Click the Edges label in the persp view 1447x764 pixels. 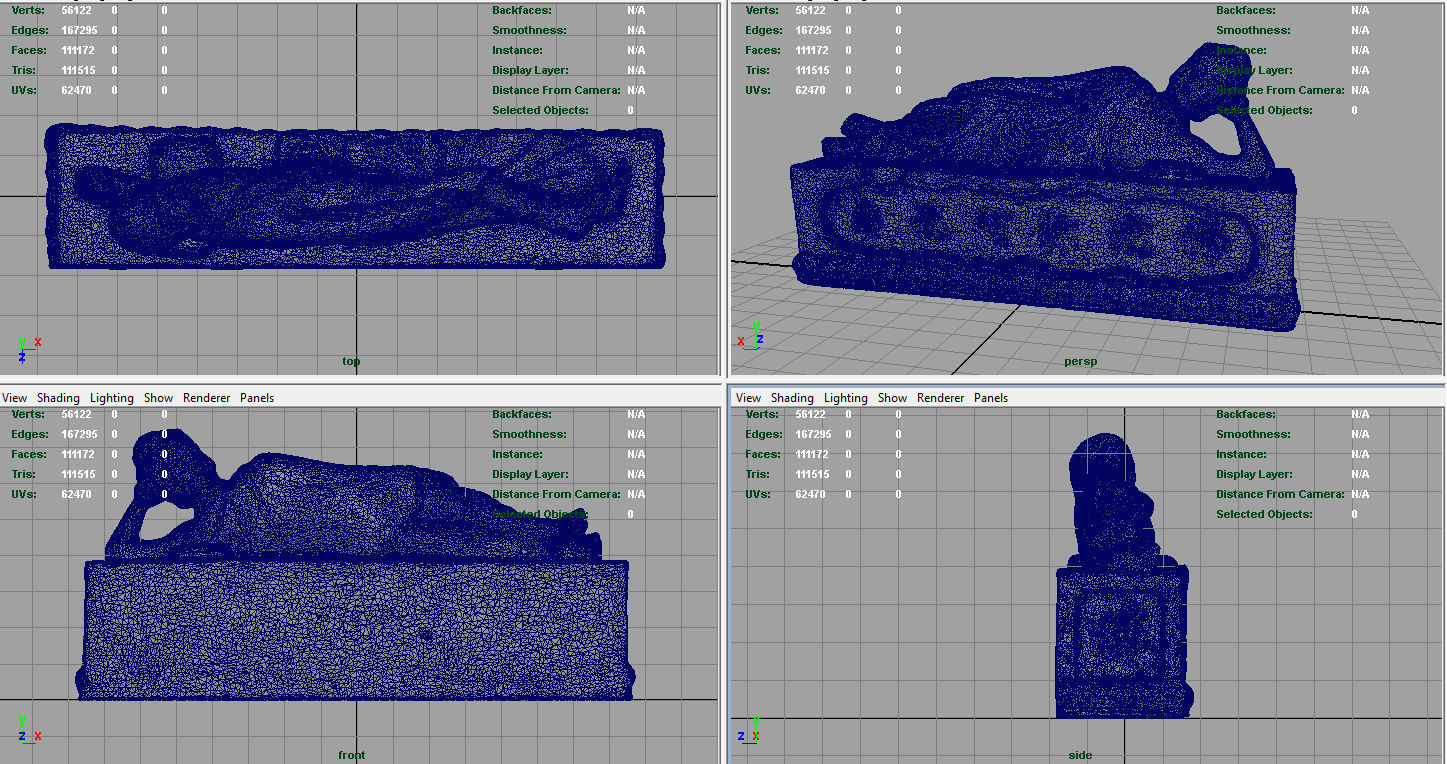coord(764,30)
